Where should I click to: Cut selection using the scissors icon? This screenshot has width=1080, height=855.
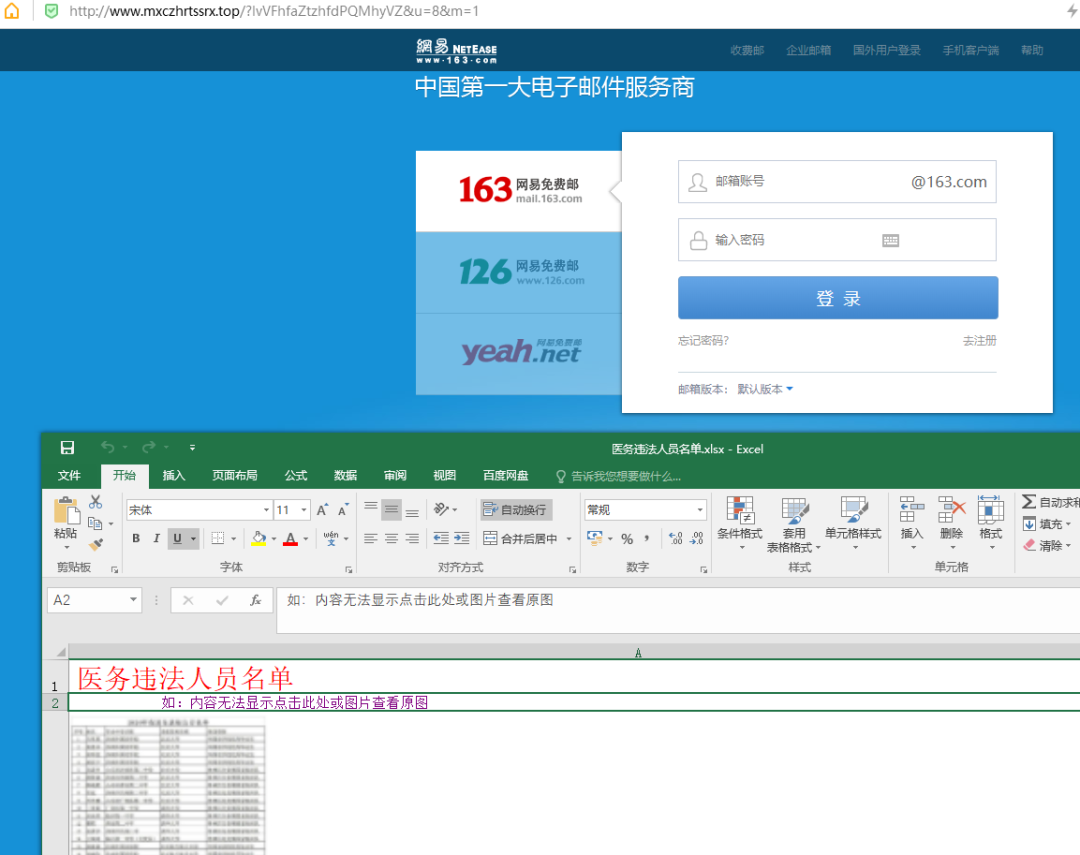click(x=96, y=502)
